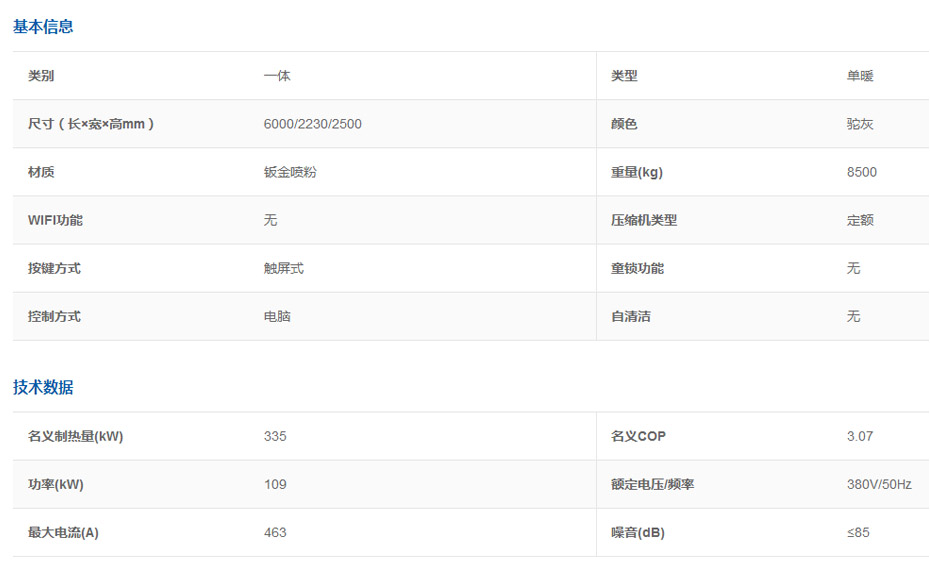Screen dimensions: 930x569
Task: Click the 463 maximum current value
Action: [275, 532]
